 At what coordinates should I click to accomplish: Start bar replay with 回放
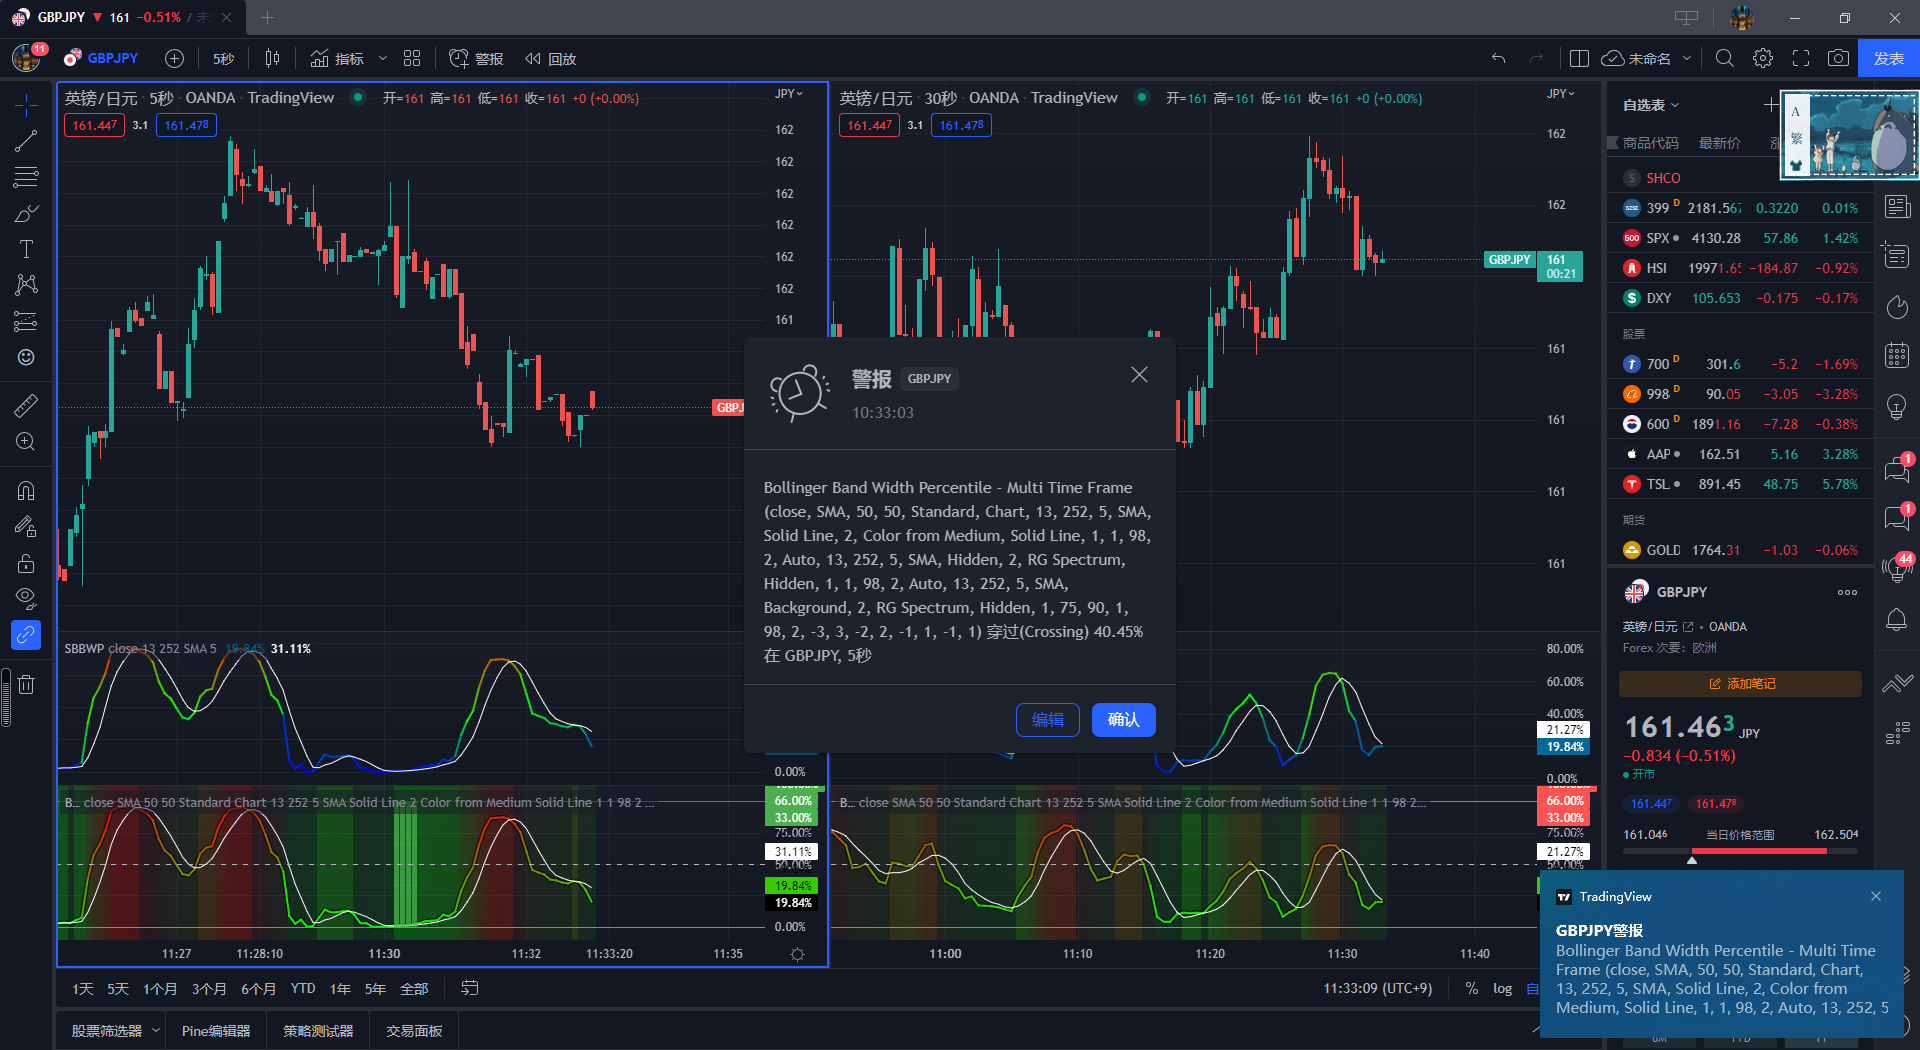coord(551,59)
